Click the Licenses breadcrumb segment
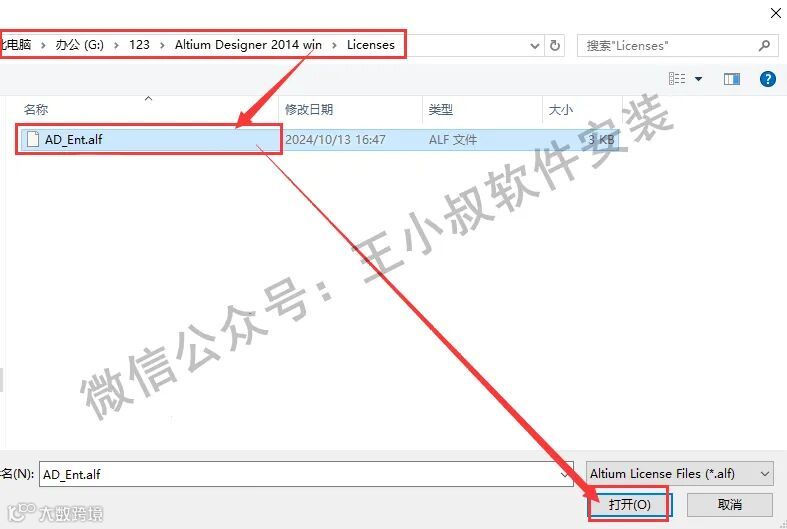Viewport: 787px width, 529px height. pyautogui.click(x=370, y=45)
